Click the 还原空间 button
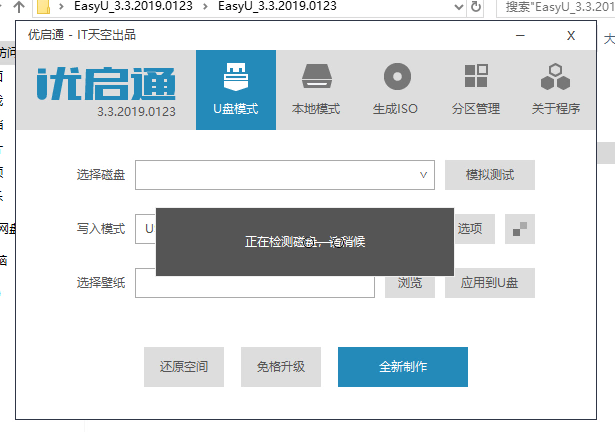 184,367
